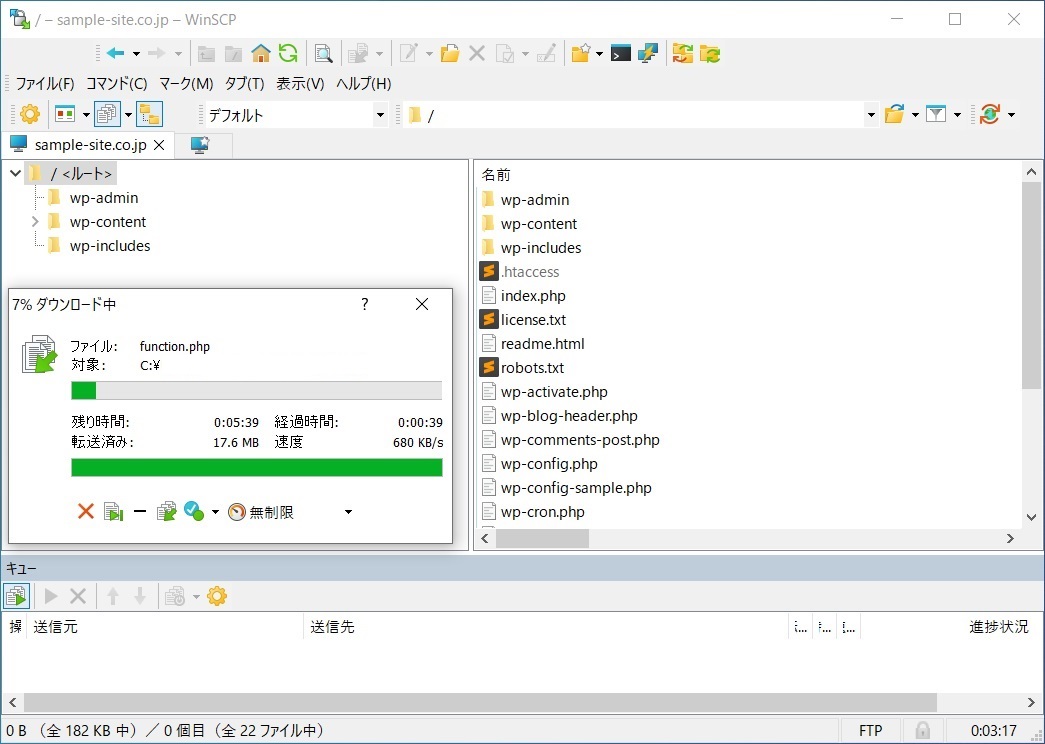Viewport: 1045px width, 744px height.
Task: Click the session layout color icon
Action: point(65,115)
